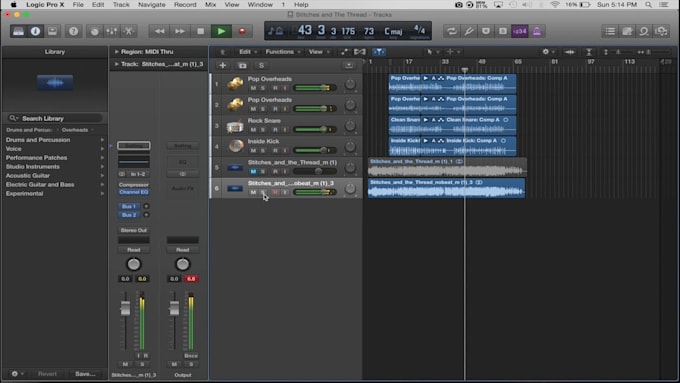Open the Toolbar customization button
Screen dimensions: 680x383
pos(52,31)
